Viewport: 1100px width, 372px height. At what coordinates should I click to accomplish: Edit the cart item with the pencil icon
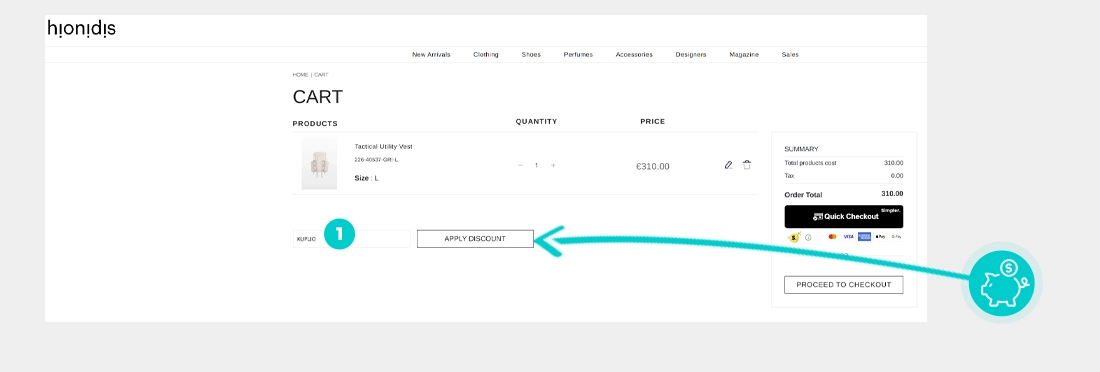(x=728, y=165)
